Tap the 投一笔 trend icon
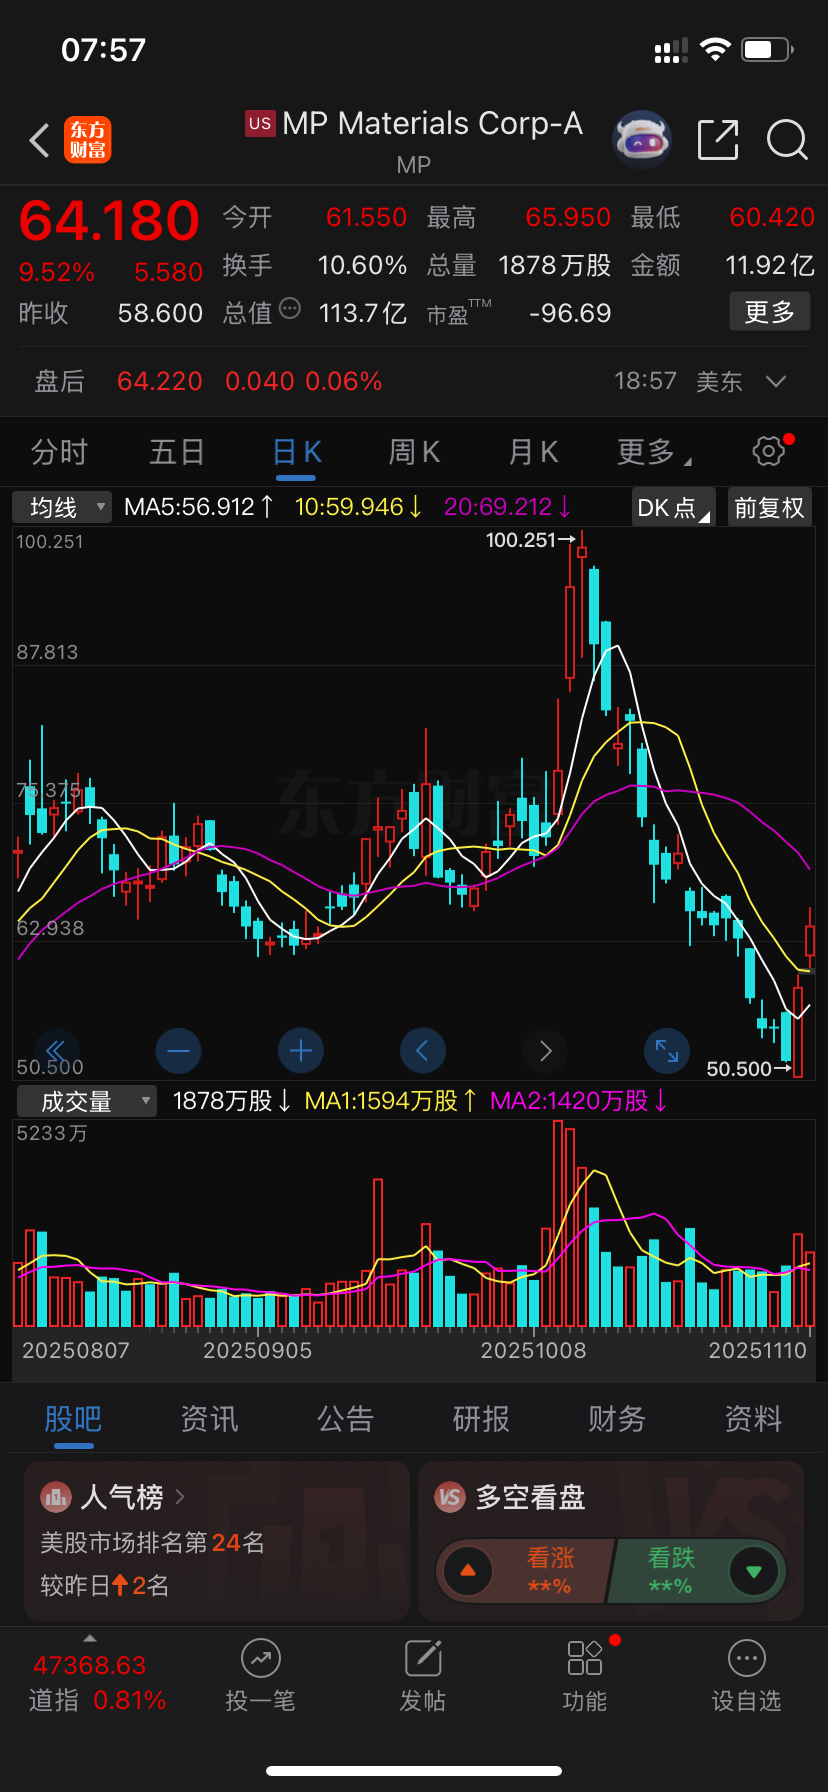 click(260, 1658)
